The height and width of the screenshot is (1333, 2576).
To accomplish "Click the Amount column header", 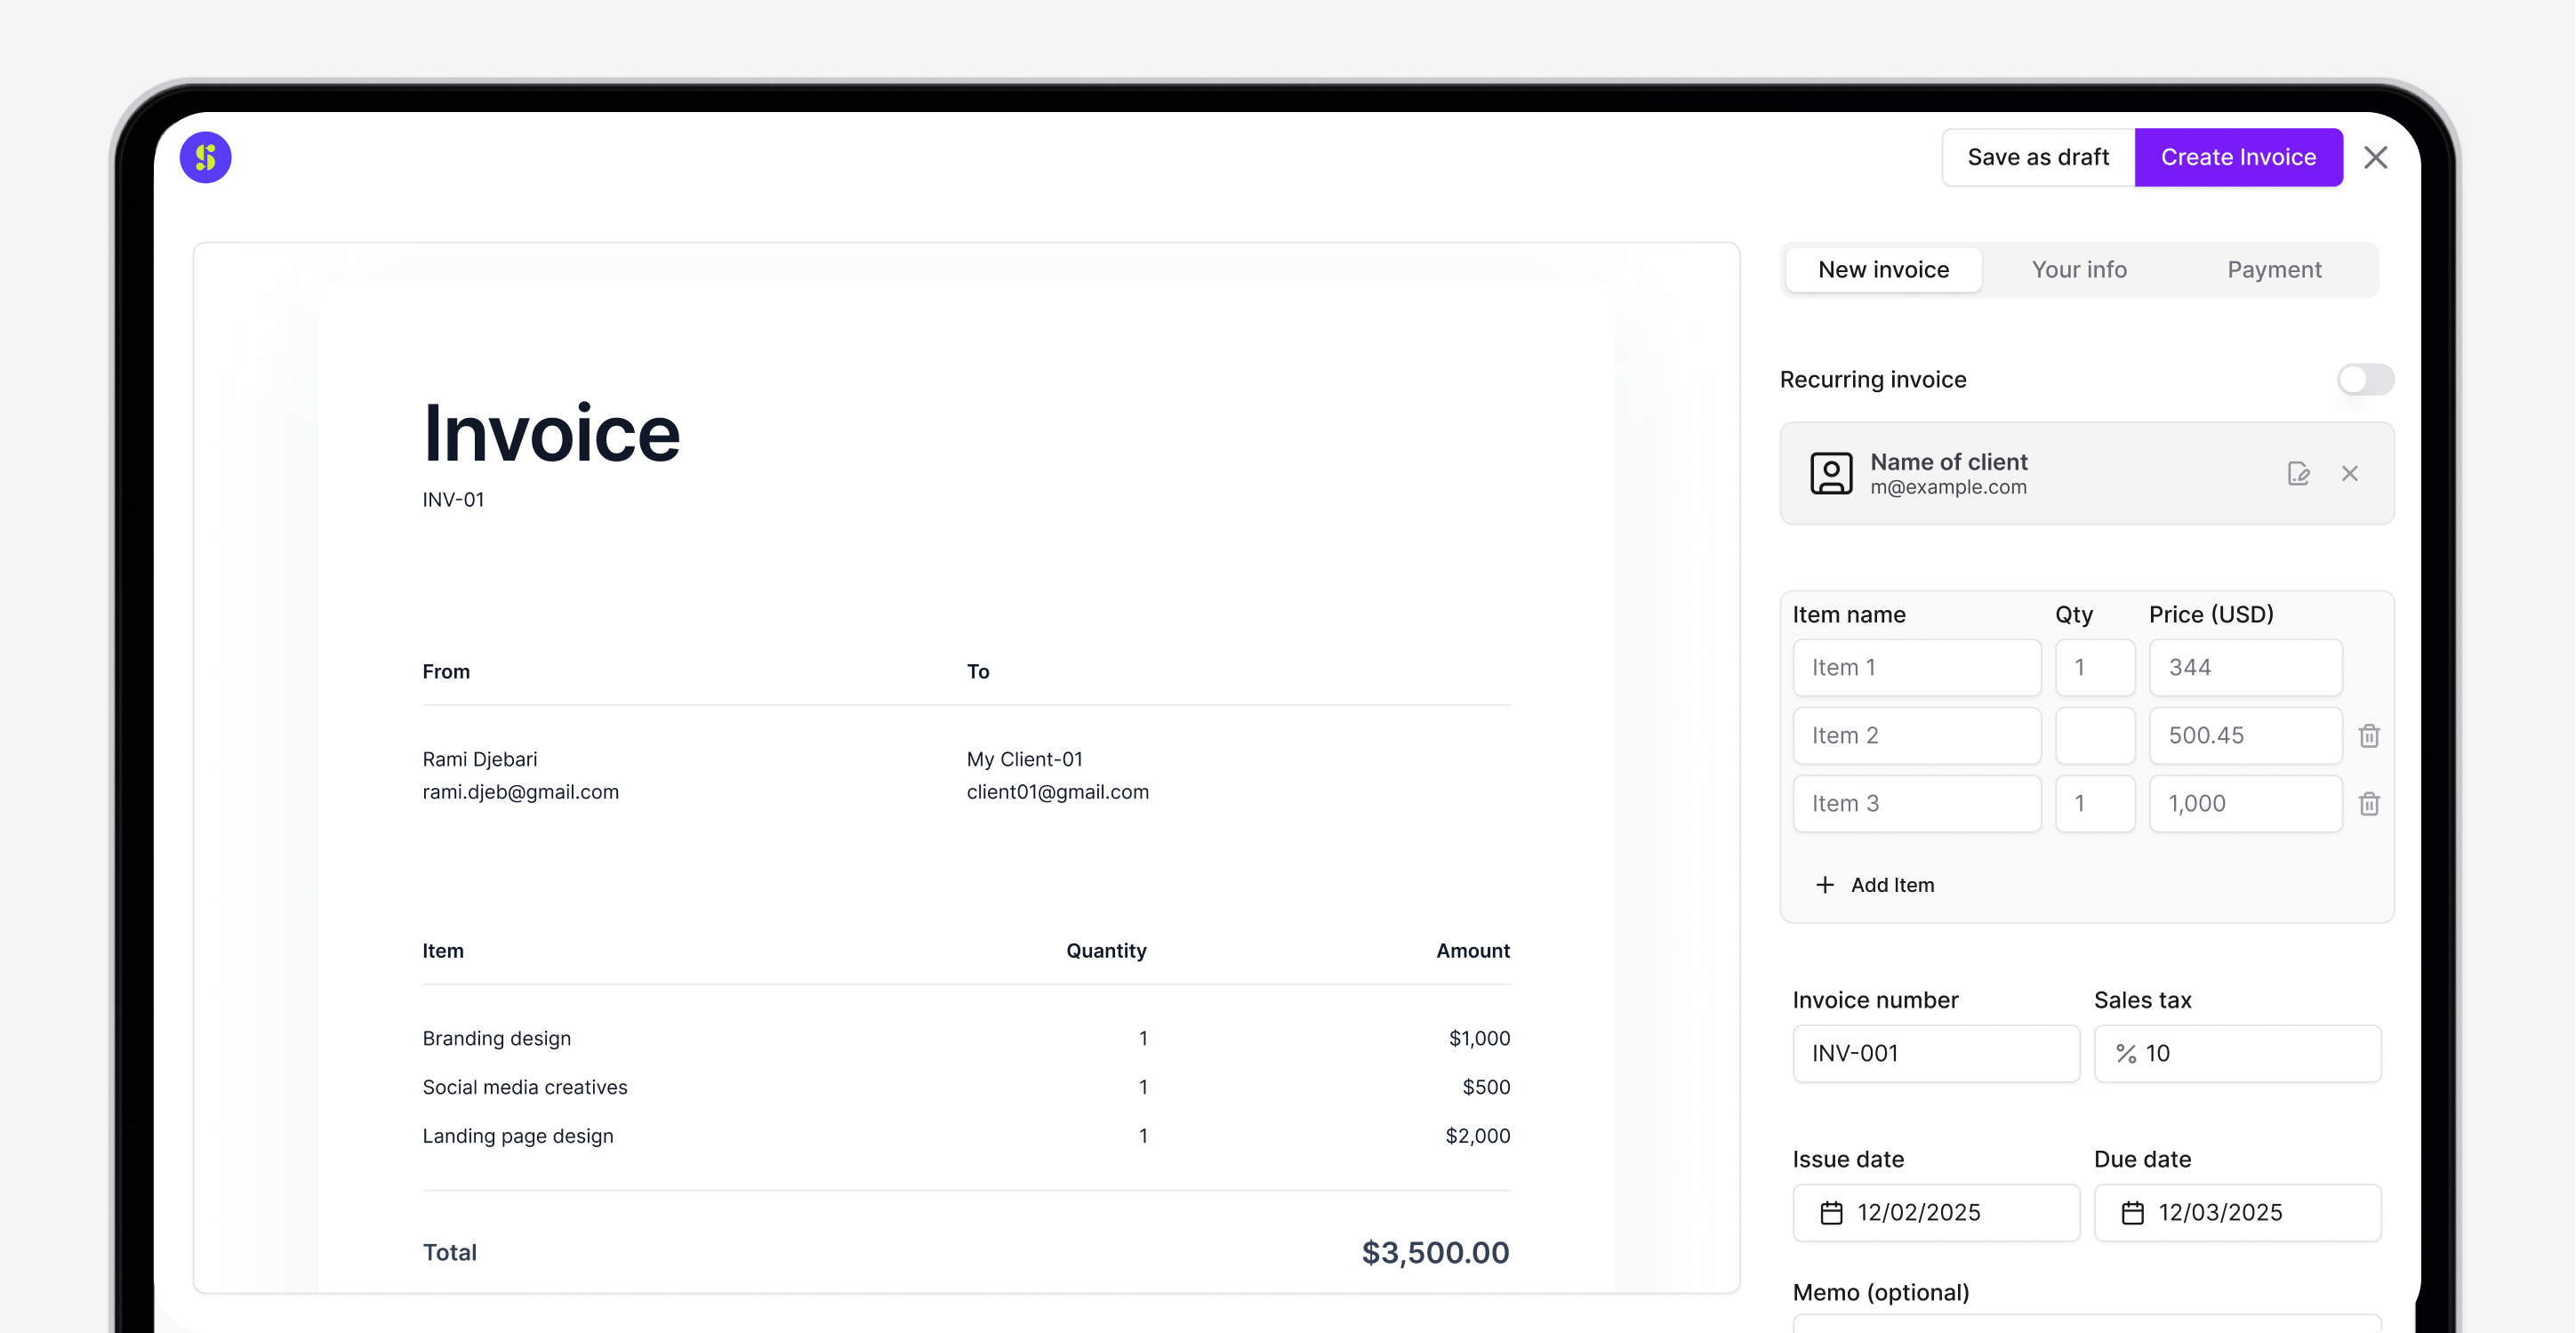I will point(1473,951).
